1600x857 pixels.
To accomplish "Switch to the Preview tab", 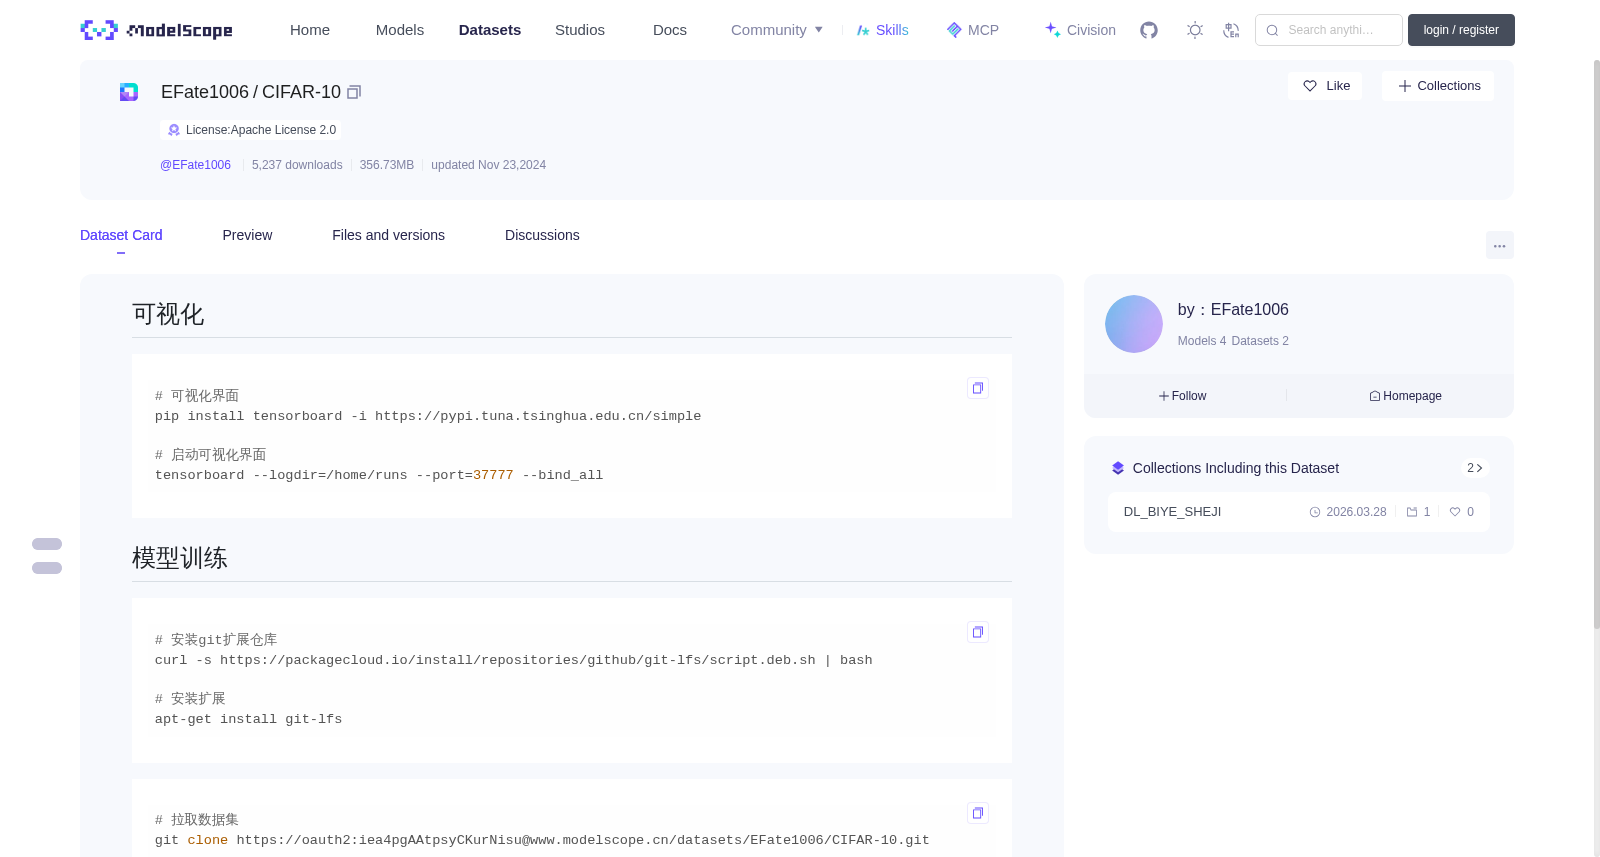I will (x=247, y=235).
